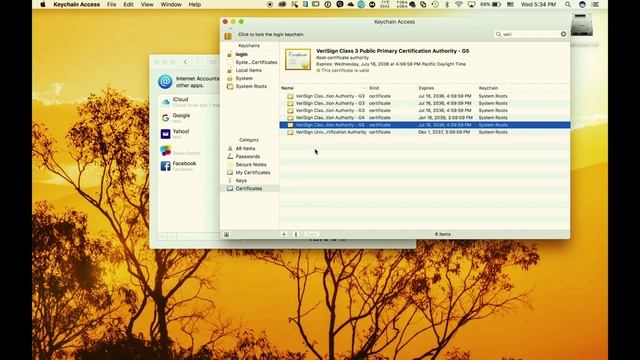This screenshot has height=360, width=640.
Task: Sort the list by Name column
Action: 323,88
